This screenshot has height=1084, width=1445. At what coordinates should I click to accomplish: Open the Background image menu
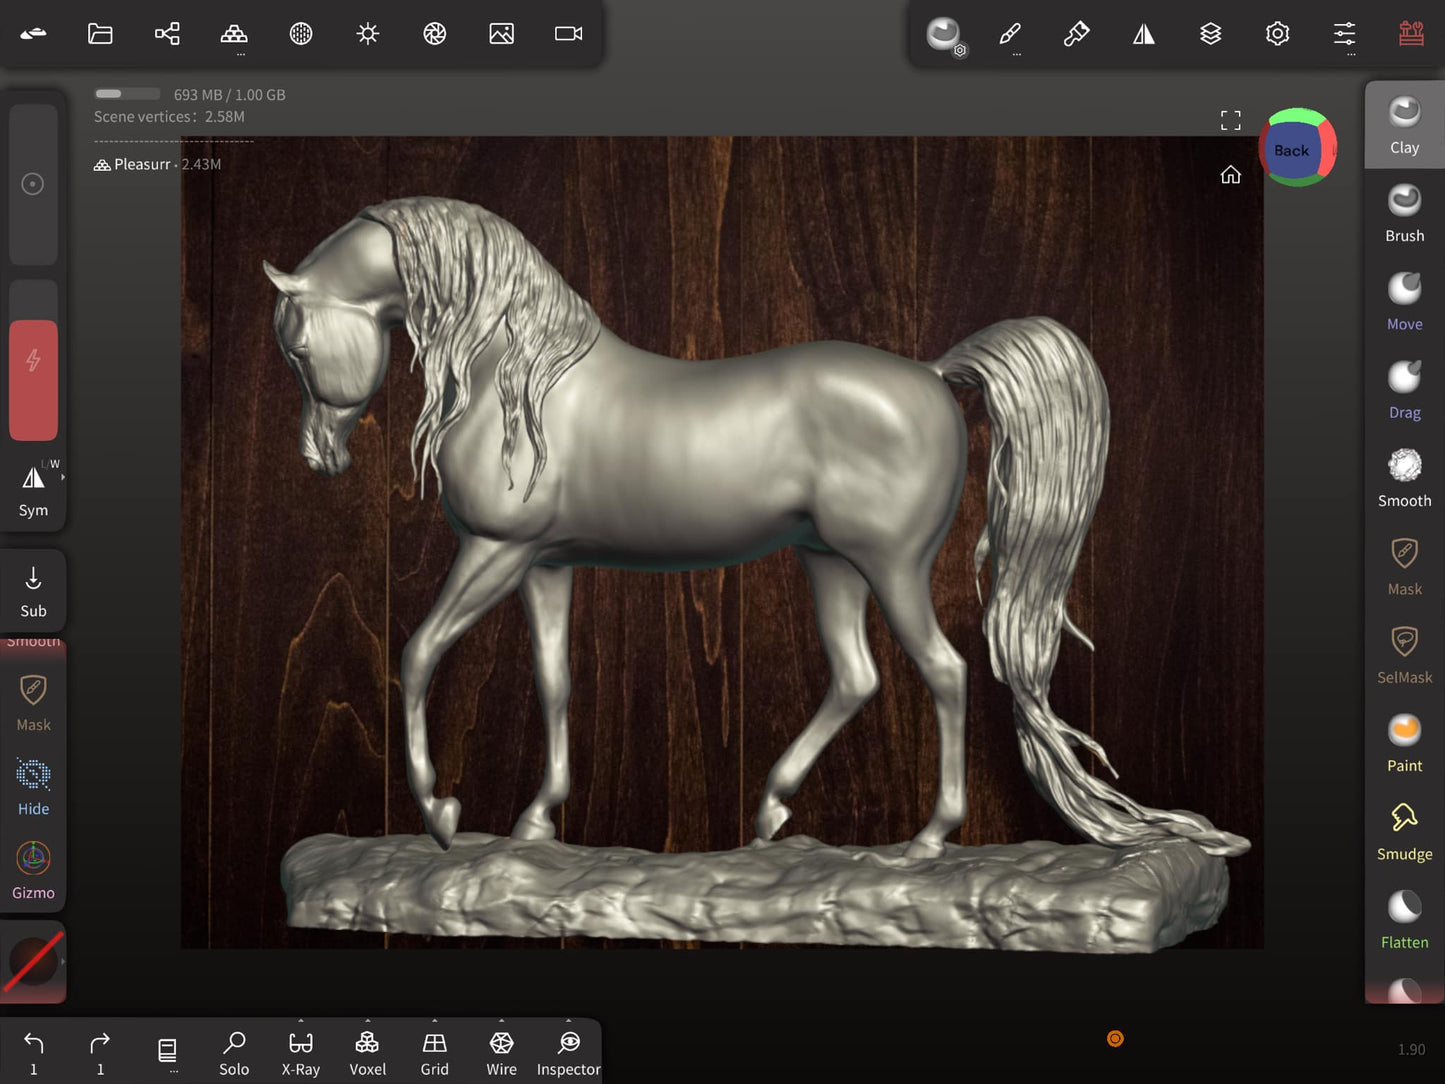pos(501,33)
